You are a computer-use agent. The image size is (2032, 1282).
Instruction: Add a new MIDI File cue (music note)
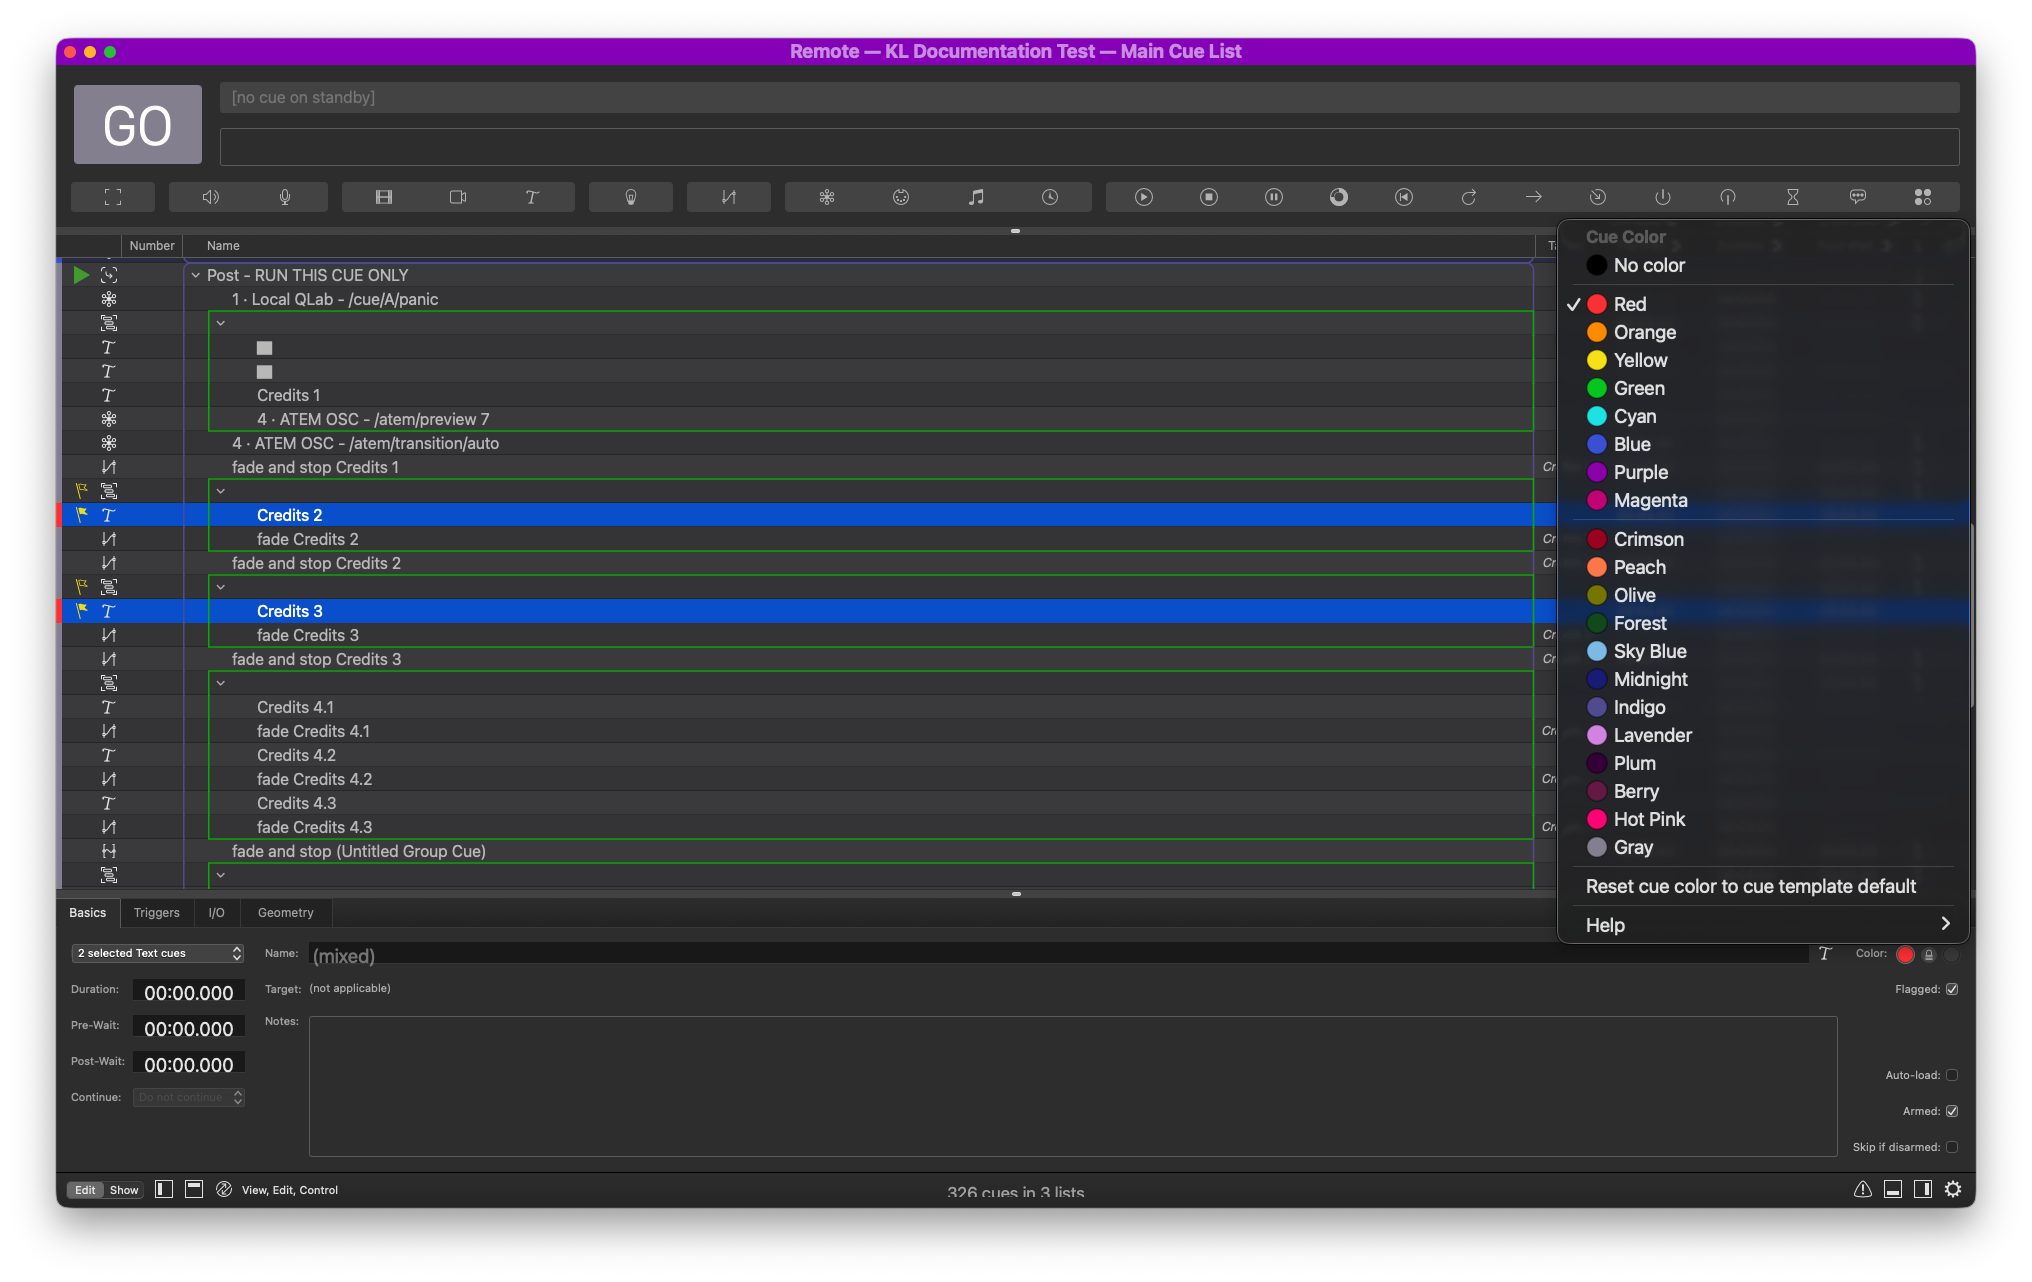tap(976, 197)
